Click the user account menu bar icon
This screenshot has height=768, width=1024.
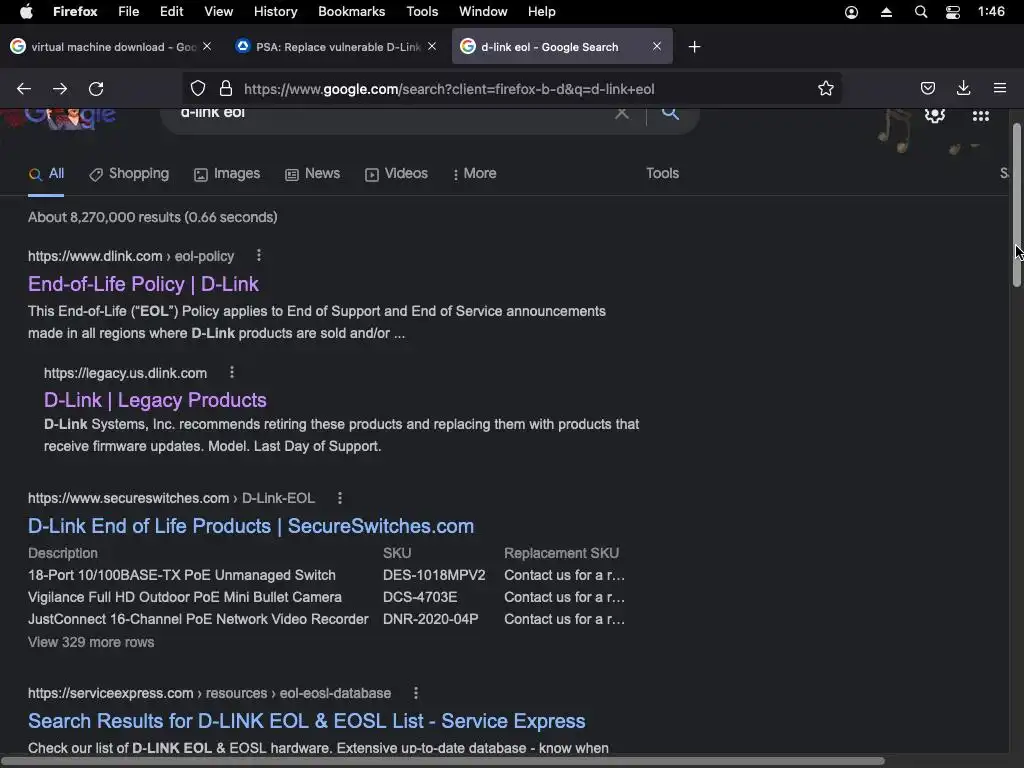point(851,12)
